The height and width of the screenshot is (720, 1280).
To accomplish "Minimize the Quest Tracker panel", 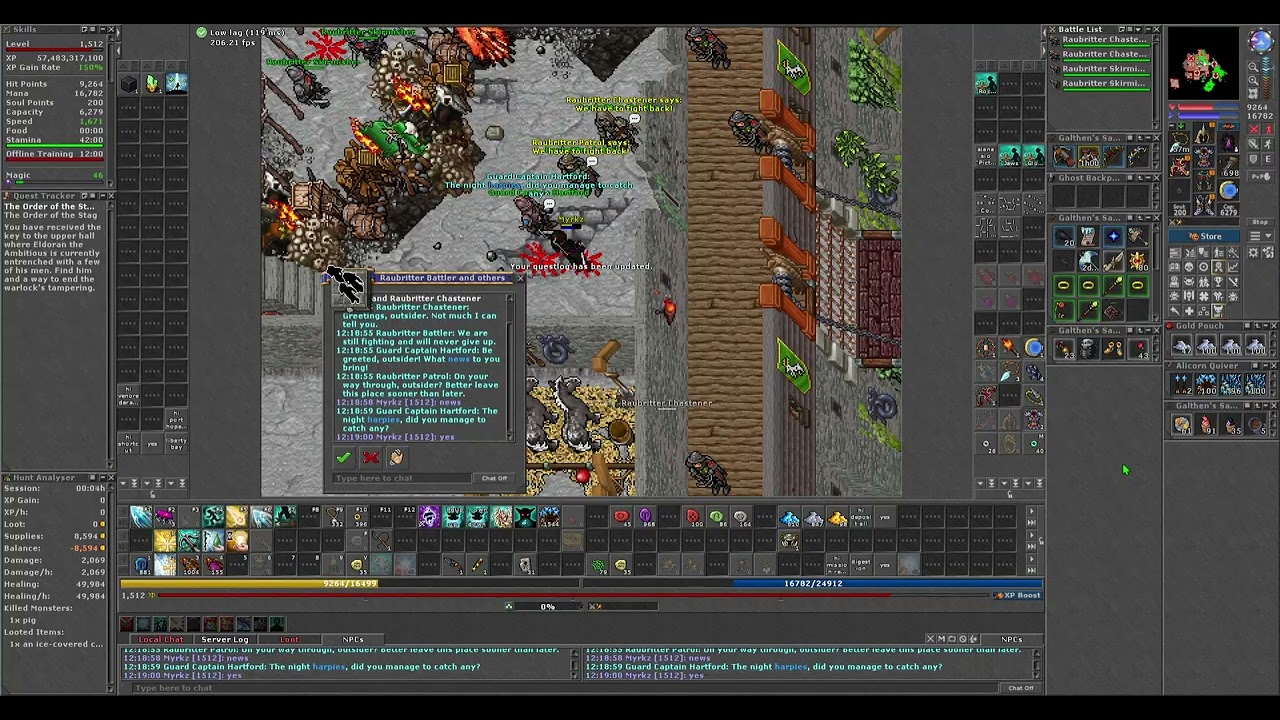I will tap(103, 196).
